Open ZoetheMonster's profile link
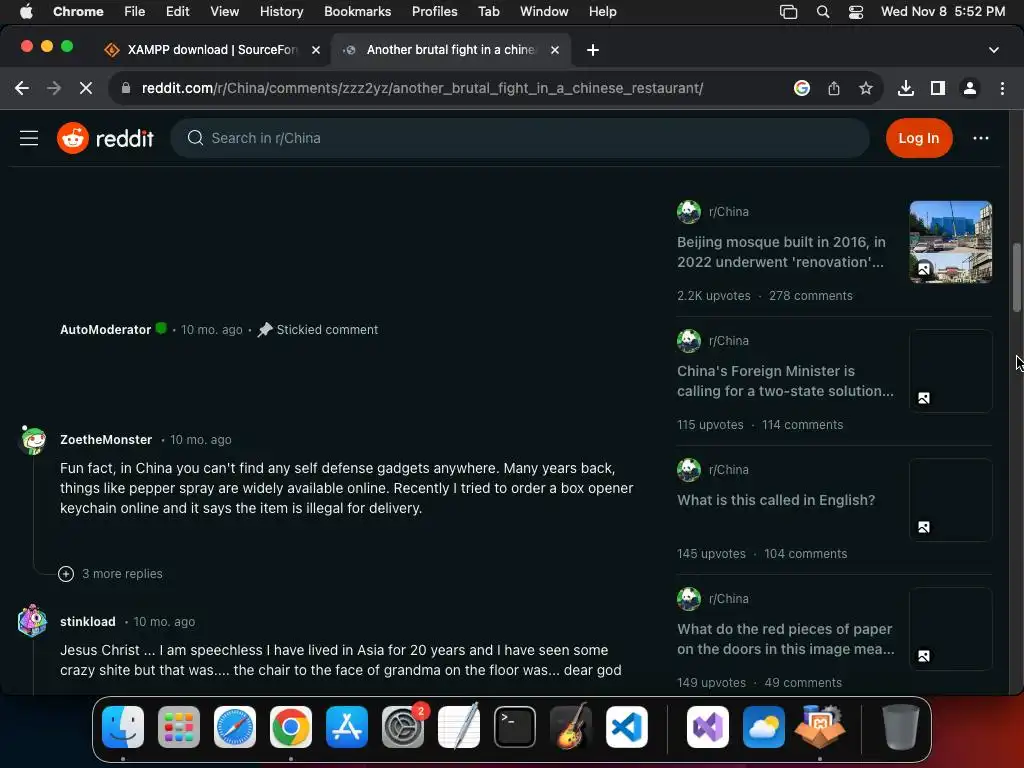This screenshot has width=1024, height=768. [x=106, y=440]
